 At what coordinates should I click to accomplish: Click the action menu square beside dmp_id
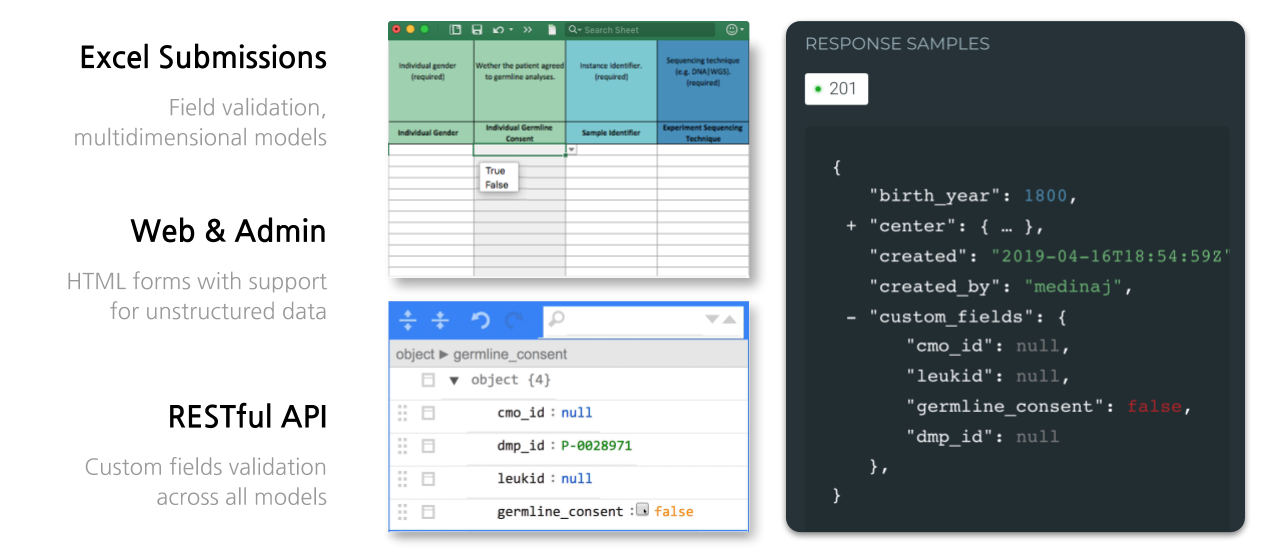coord(428,445)
